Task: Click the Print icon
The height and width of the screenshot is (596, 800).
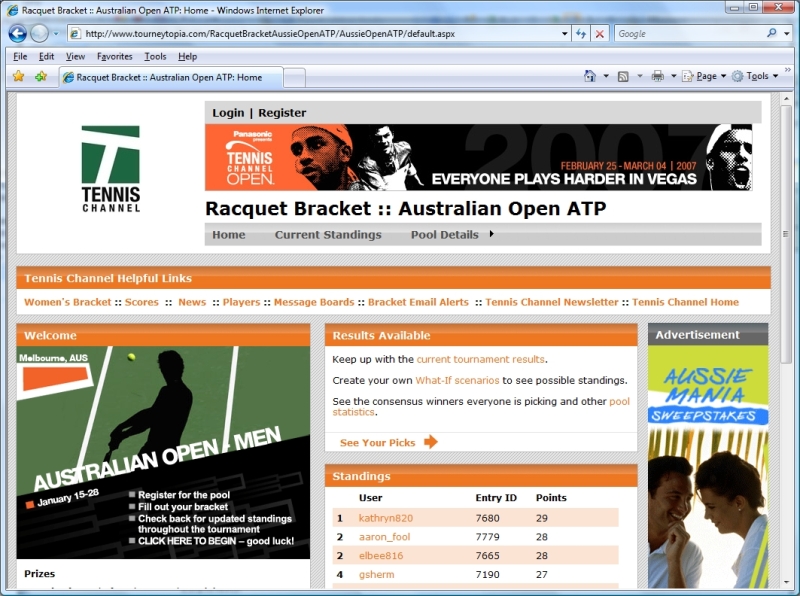Action: click(x=658, y=76)
